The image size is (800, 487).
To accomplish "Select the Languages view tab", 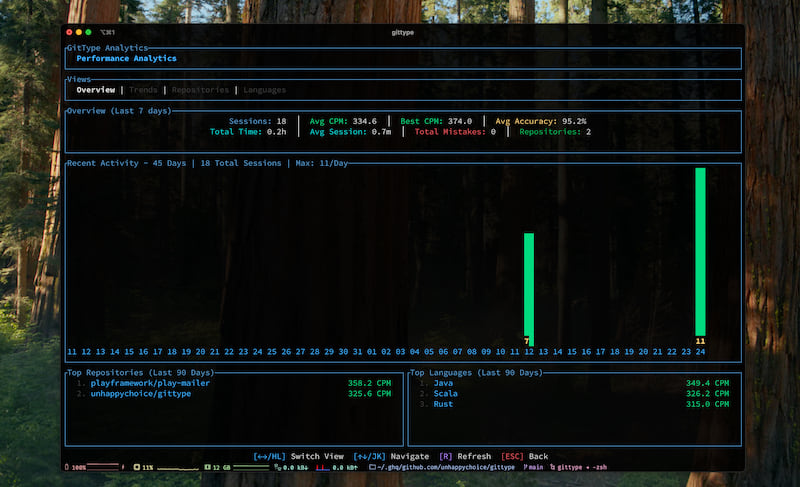I will (x=264, y=90).
